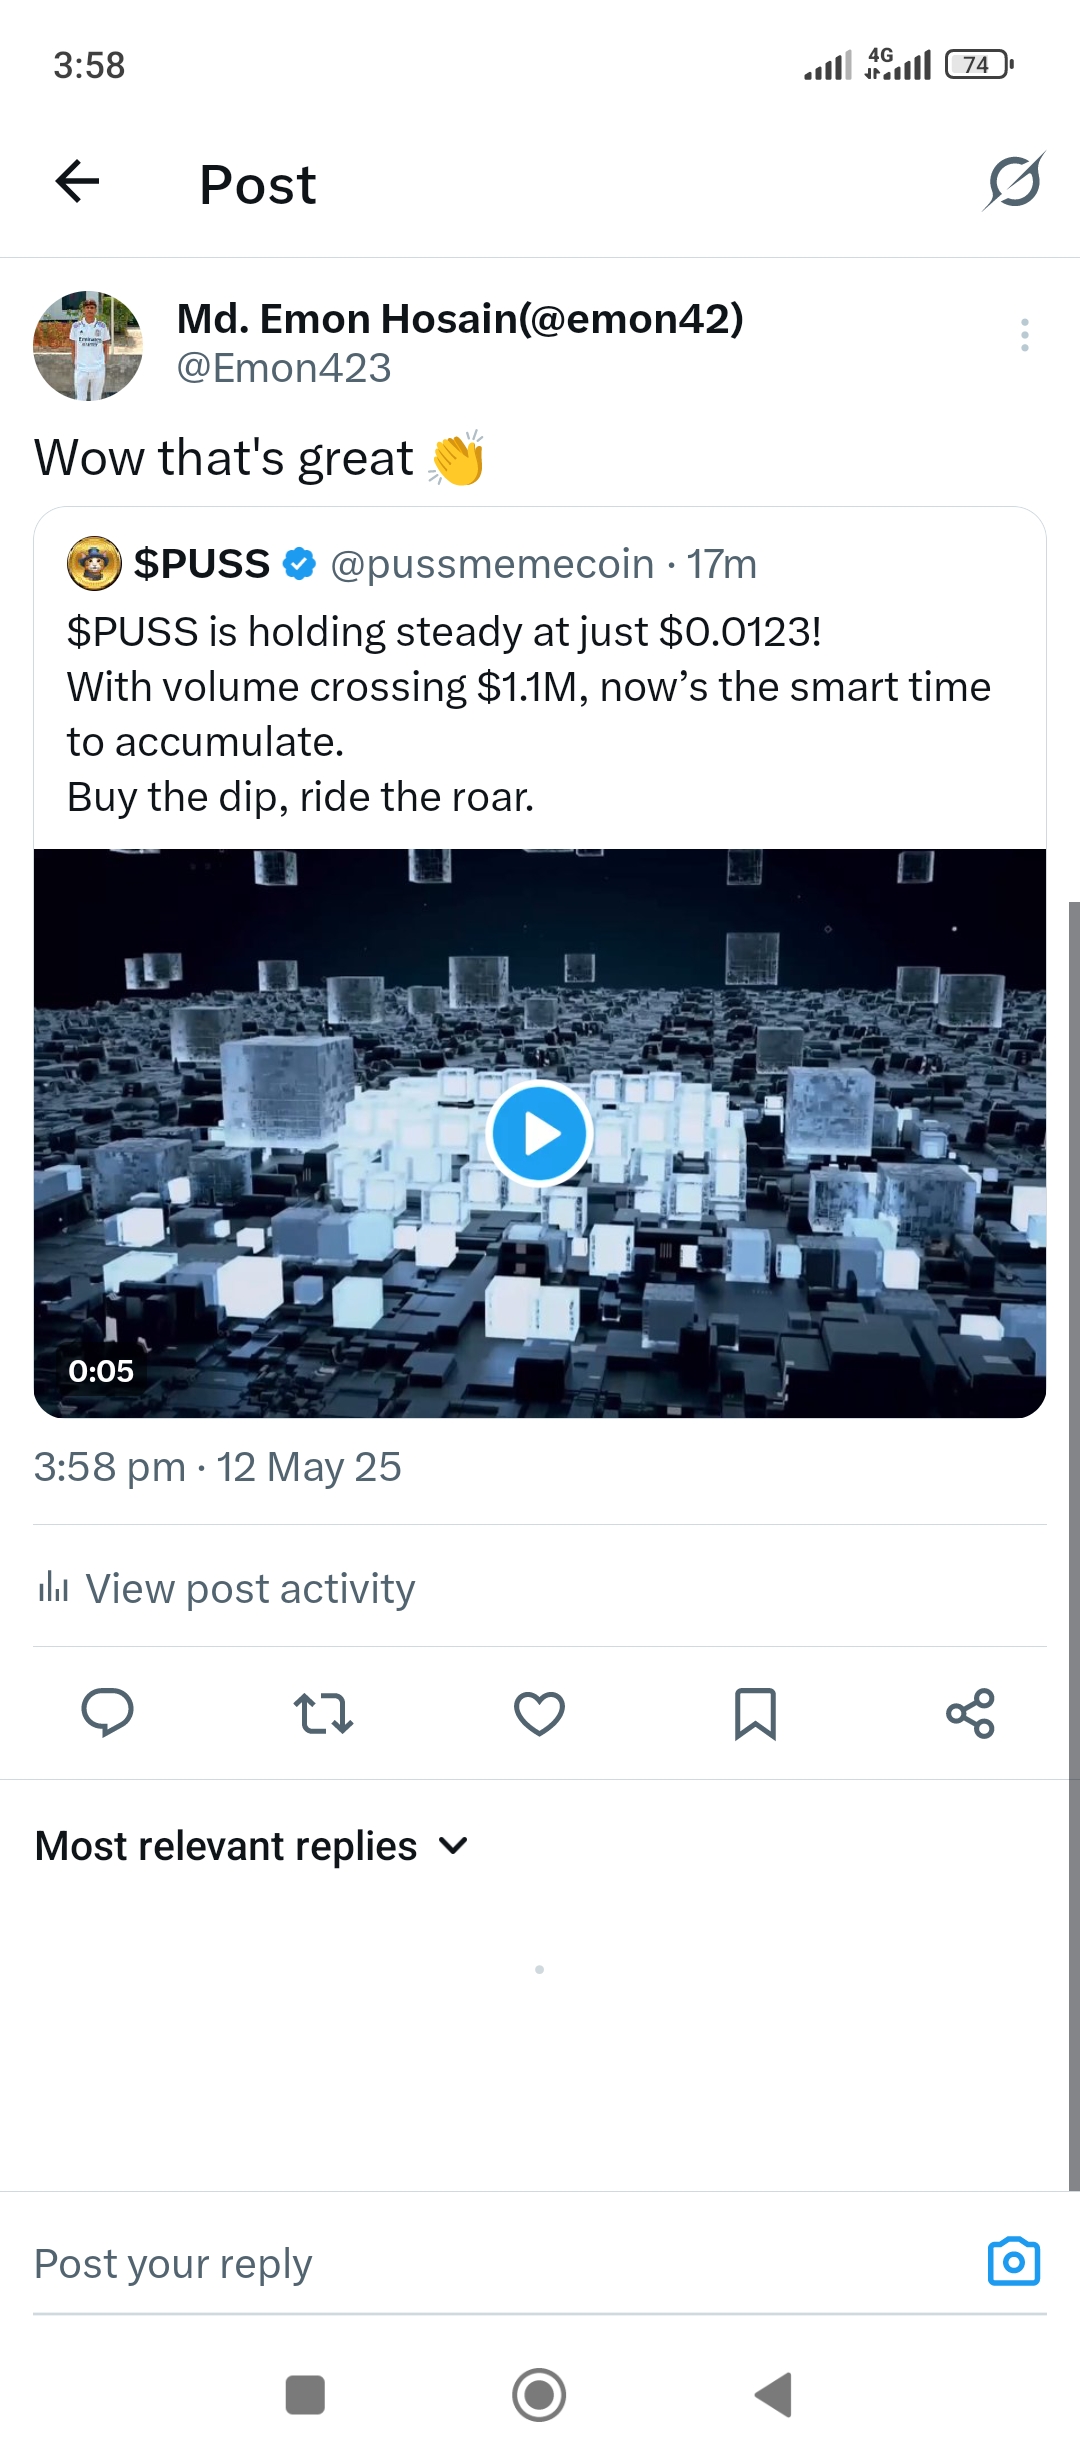This screenshot has width=1080, height=2460.
Task: Like the post with the heart icon
Action: 539,1713
